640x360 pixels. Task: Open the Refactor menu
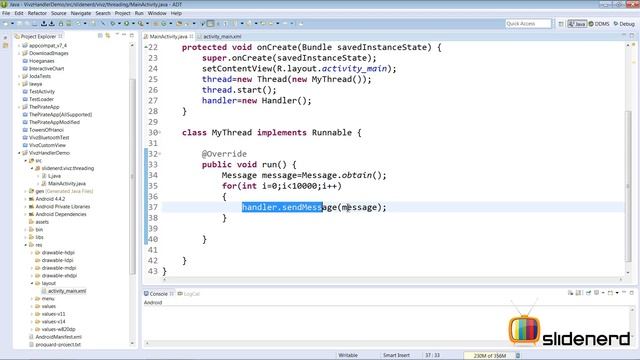click(x=37, y=13)
